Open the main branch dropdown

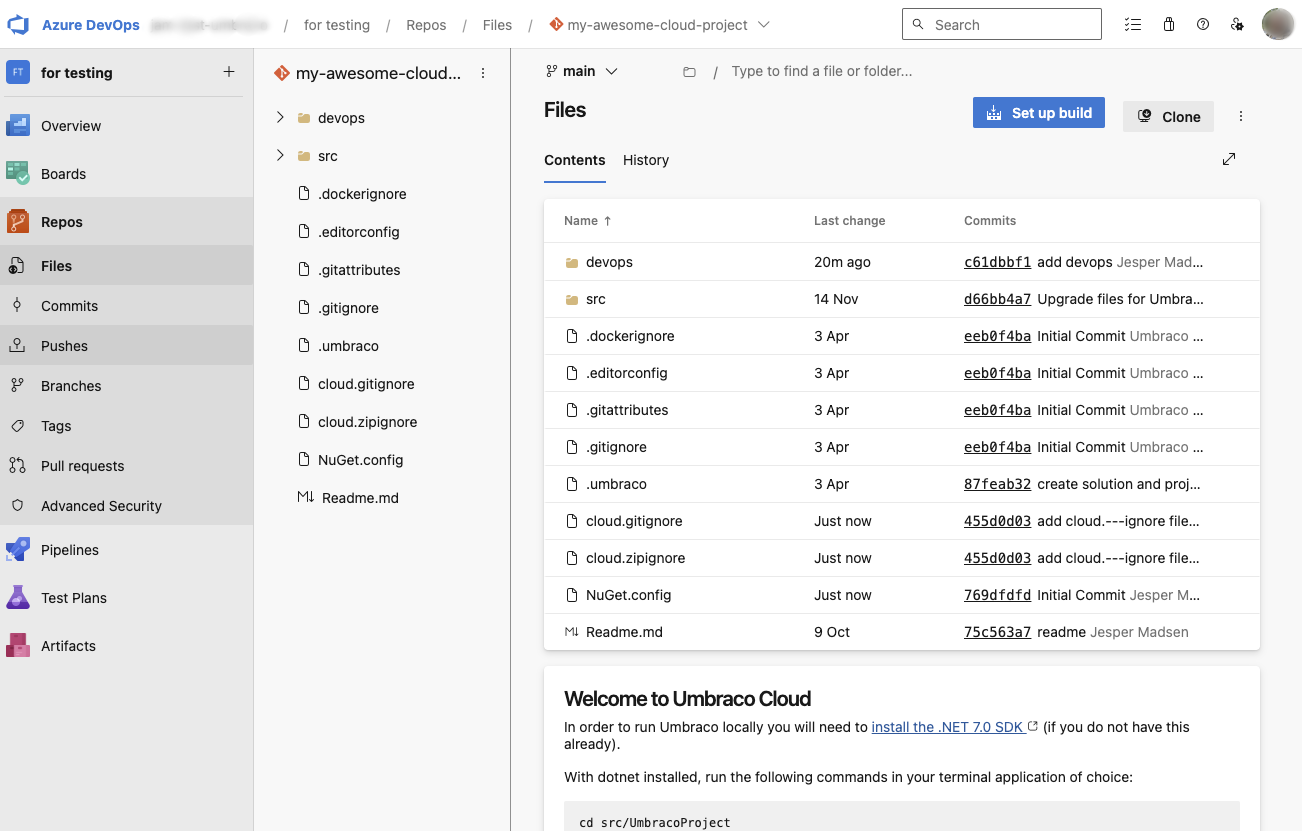(582, 71)
